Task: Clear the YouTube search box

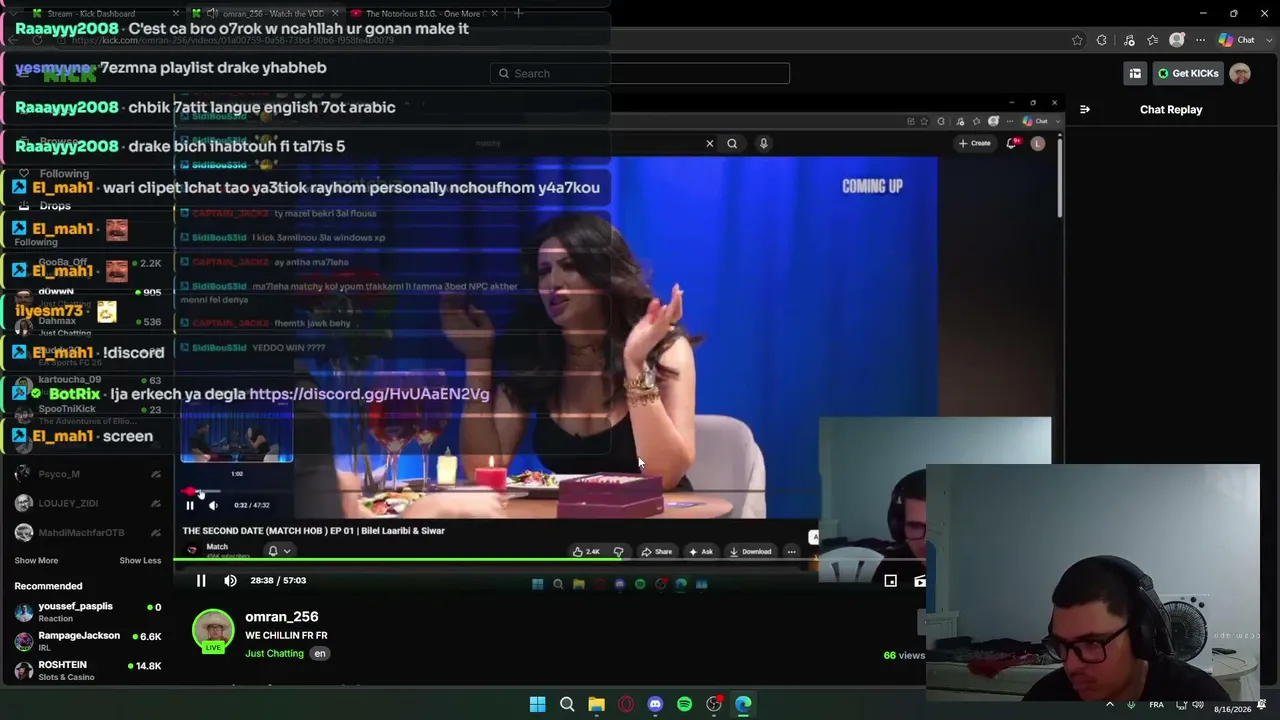Action: (710, 143)
